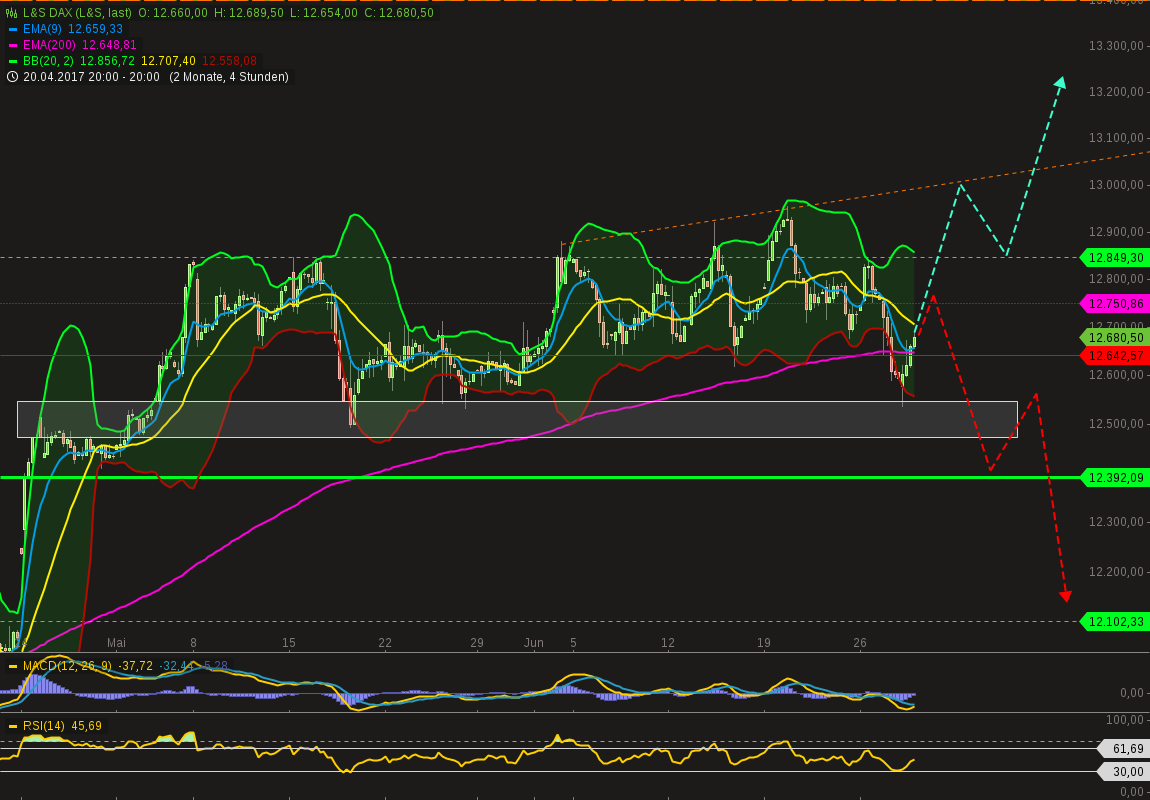Click the green 12.392,09 price tag
1150x800 pixels.
point(1116,478)
